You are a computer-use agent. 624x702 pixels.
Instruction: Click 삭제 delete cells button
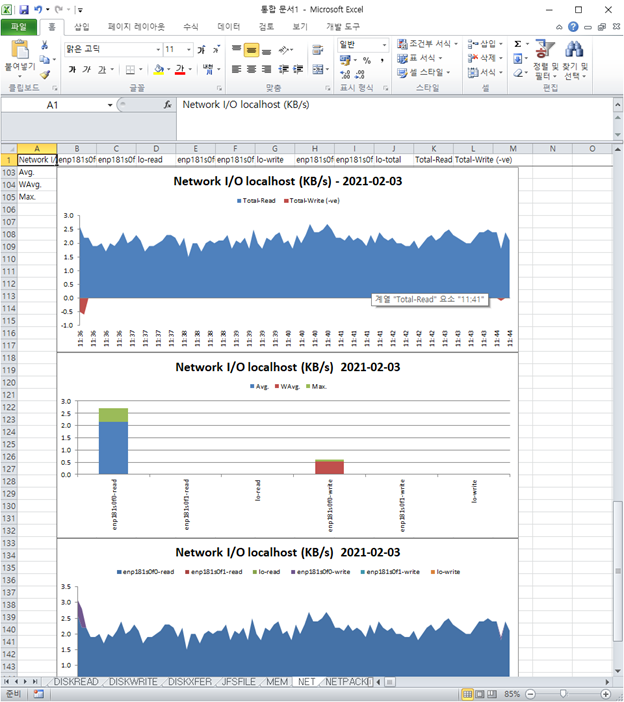click(x=486, y=58)
